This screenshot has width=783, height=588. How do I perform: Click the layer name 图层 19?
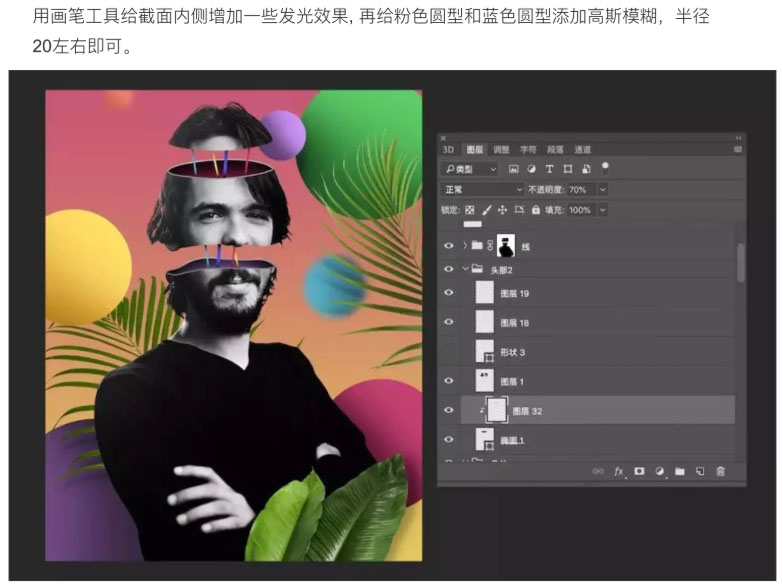tap(515, 294)
